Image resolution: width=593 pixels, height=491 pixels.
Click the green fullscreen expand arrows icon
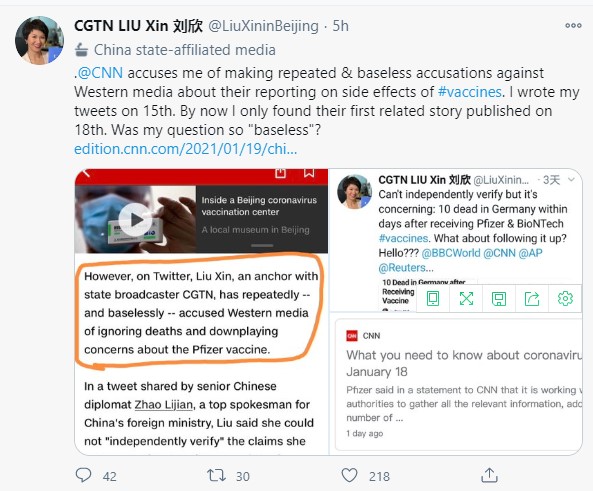click(x=466, y=298)
